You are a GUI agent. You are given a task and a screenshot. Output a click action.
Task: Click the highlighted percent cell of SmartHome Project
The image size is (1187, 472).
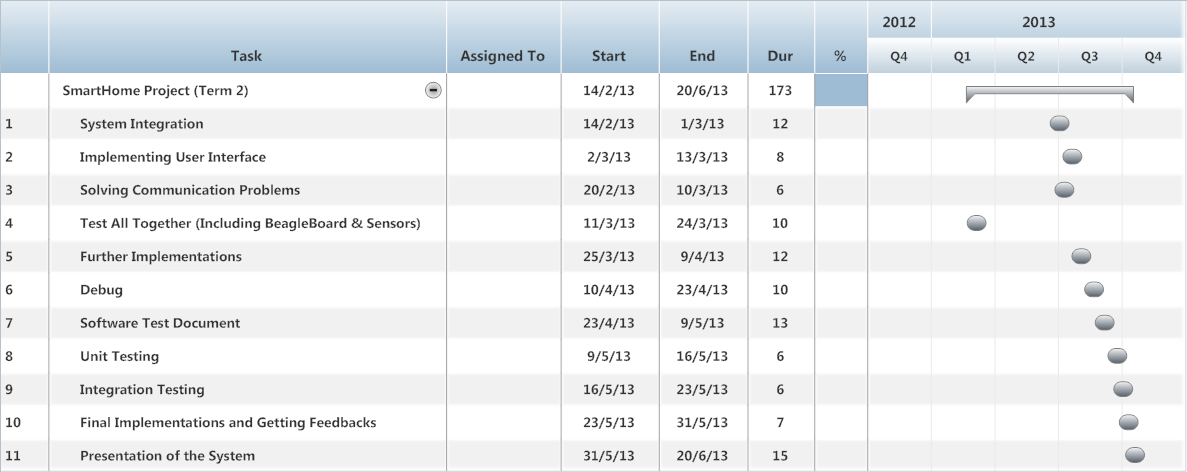[x=840, y=90]
